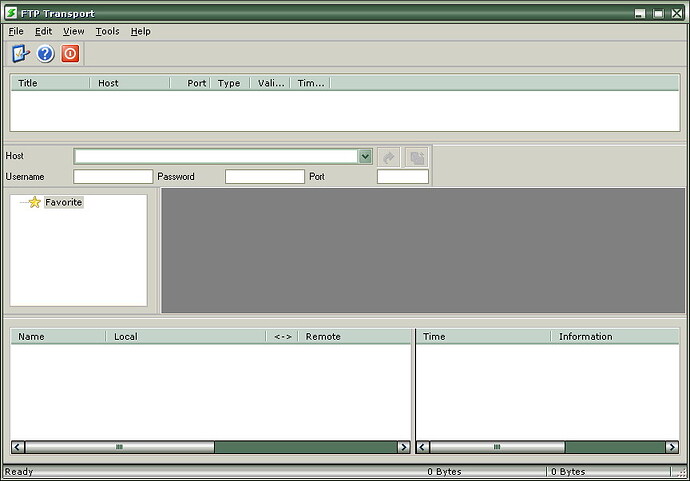This screenshot has height=481, width=690.
Task: Sort connections by Host column header
Action: 130,83
